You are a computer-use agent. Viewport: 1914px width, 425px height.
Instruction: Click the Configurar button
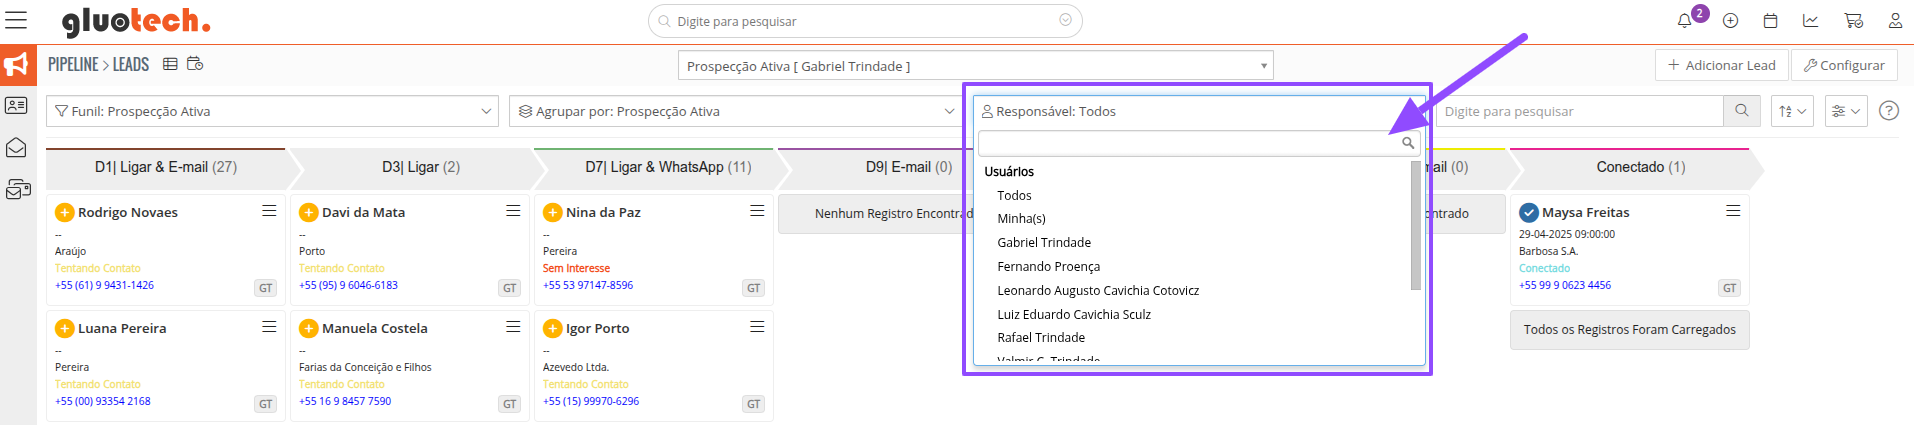click(1844, 65)
